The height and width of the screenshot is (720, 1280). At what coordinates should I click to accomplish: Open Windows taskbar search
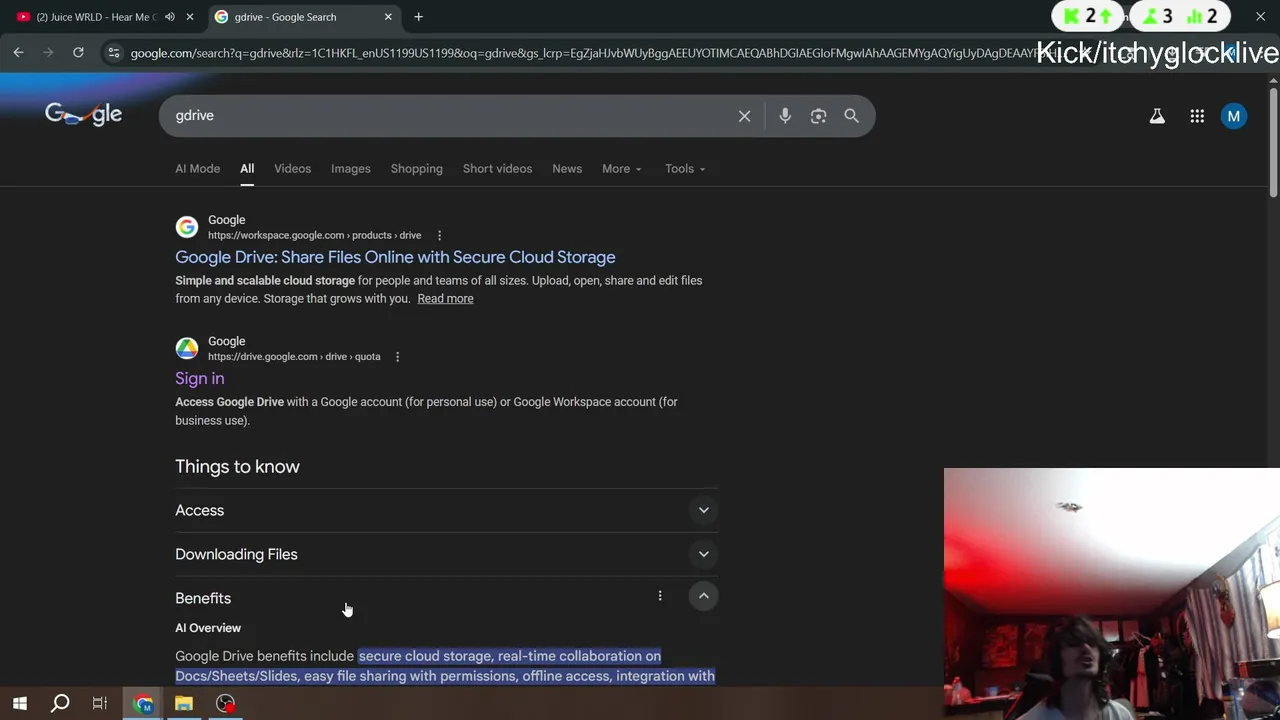pos(60,704)
